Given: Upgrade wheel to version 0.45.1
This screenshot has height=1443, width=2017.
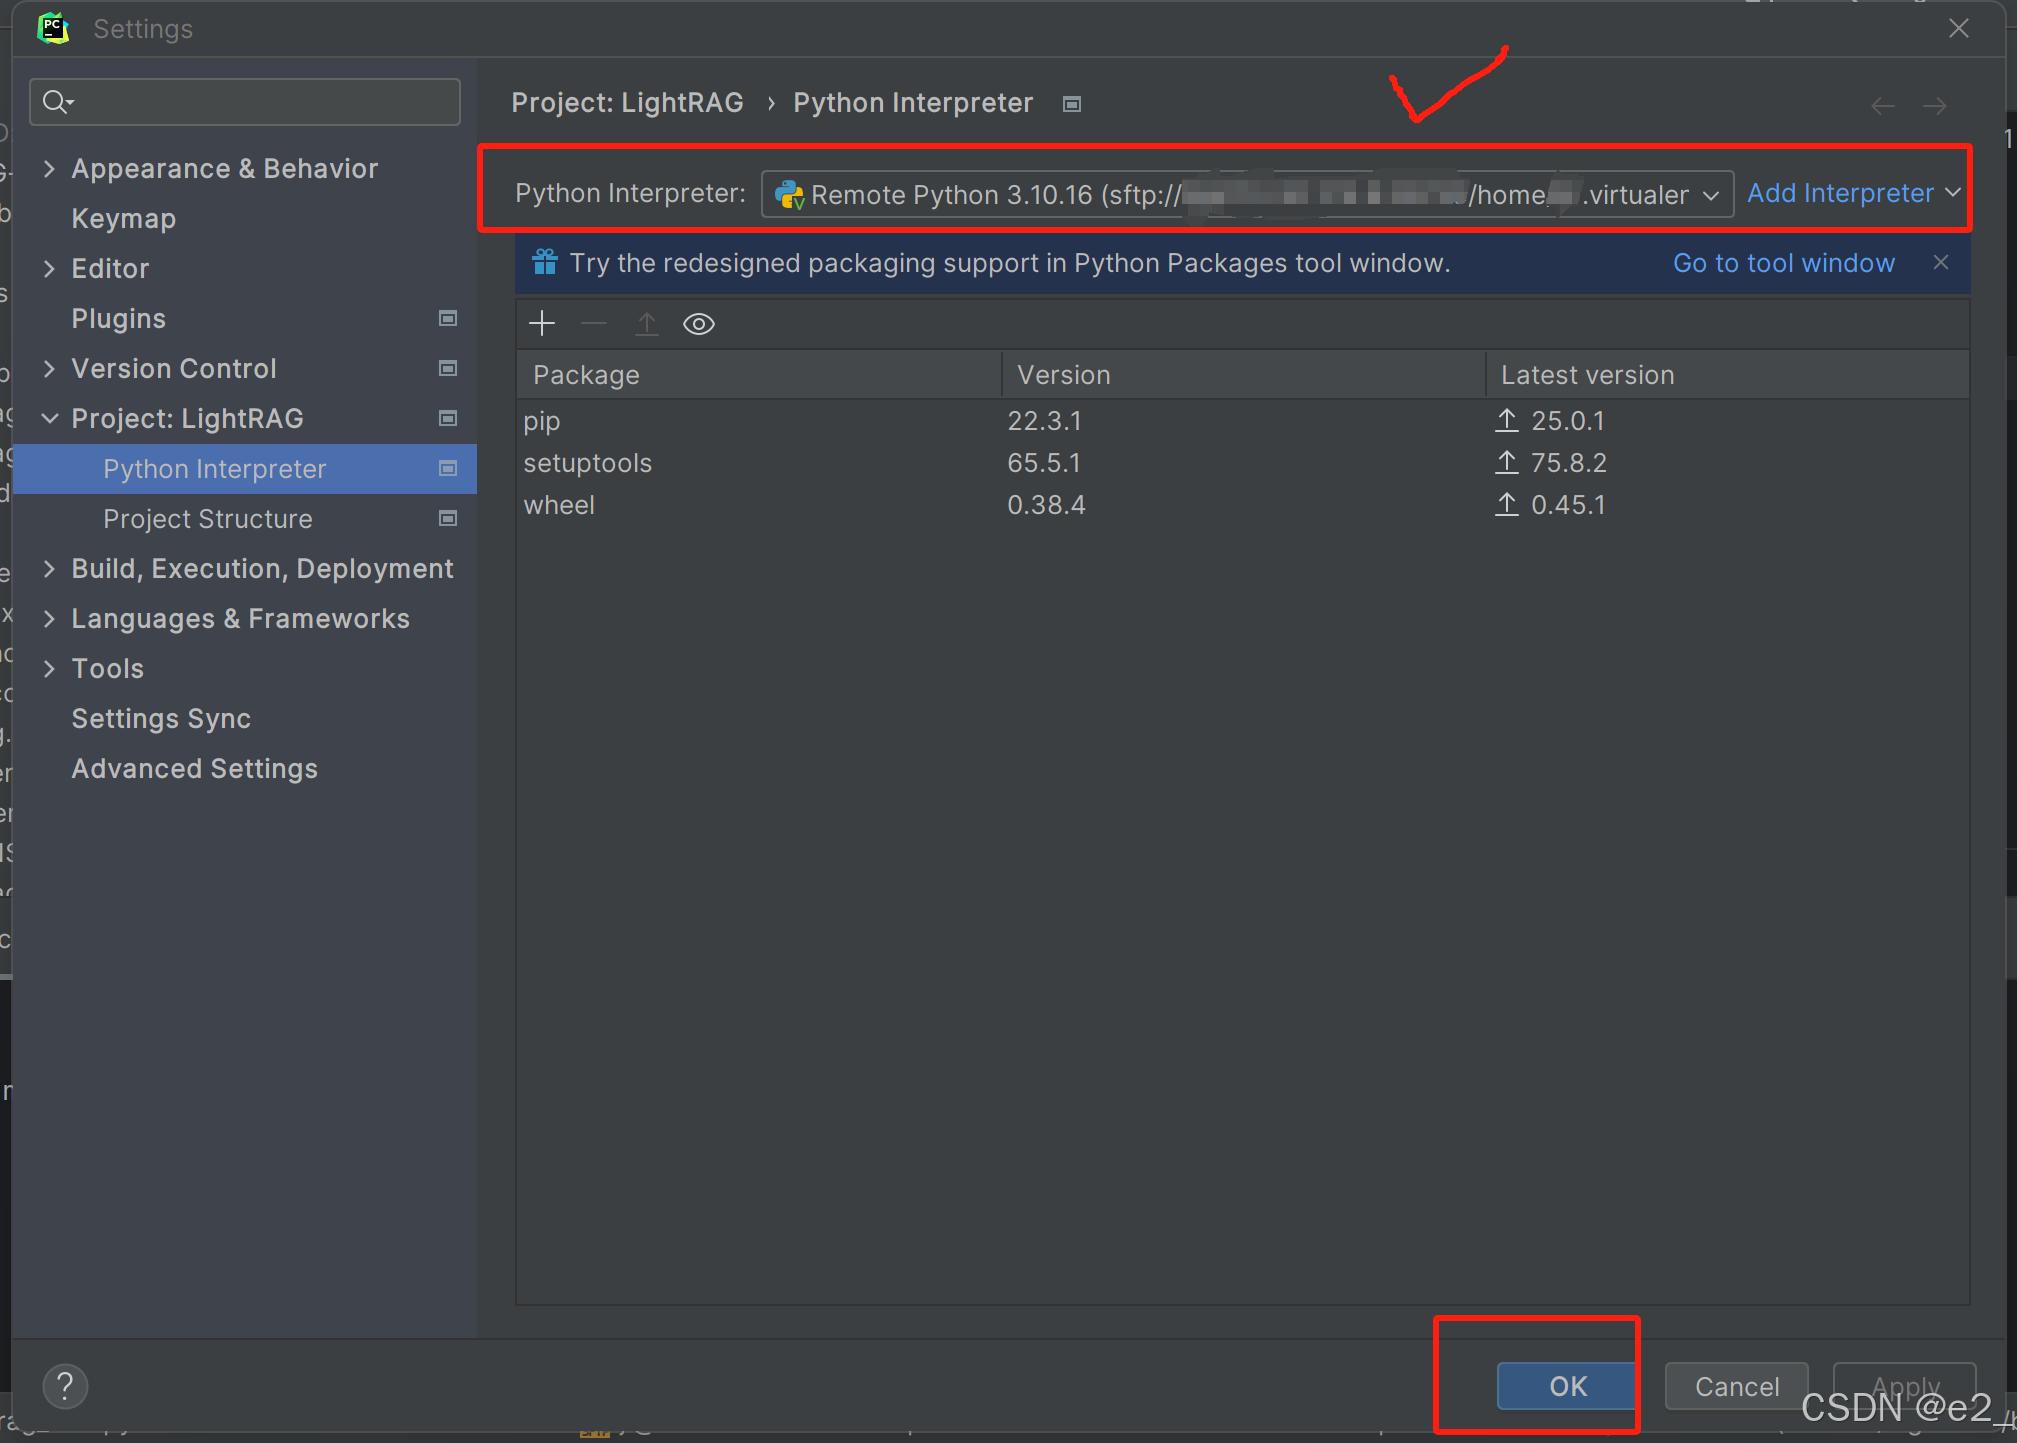Looking at the screenshot, I should tap(1509, 504).
